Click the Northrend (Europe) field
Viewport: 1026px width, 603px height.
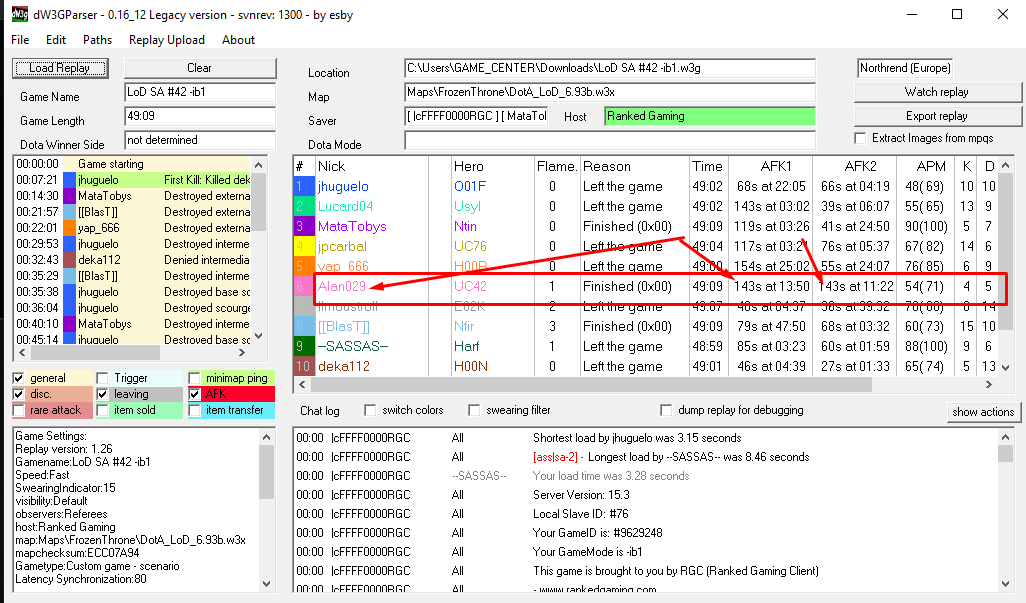pyautogui.click(x=905, y=68)
